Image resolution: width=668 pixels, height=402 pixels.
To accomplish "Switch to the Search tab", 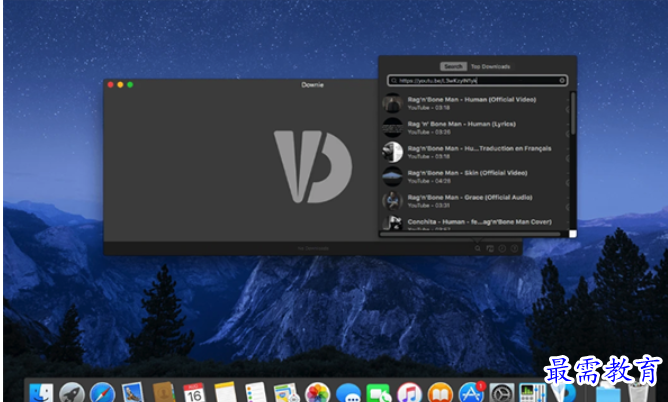I will (453, 66).
